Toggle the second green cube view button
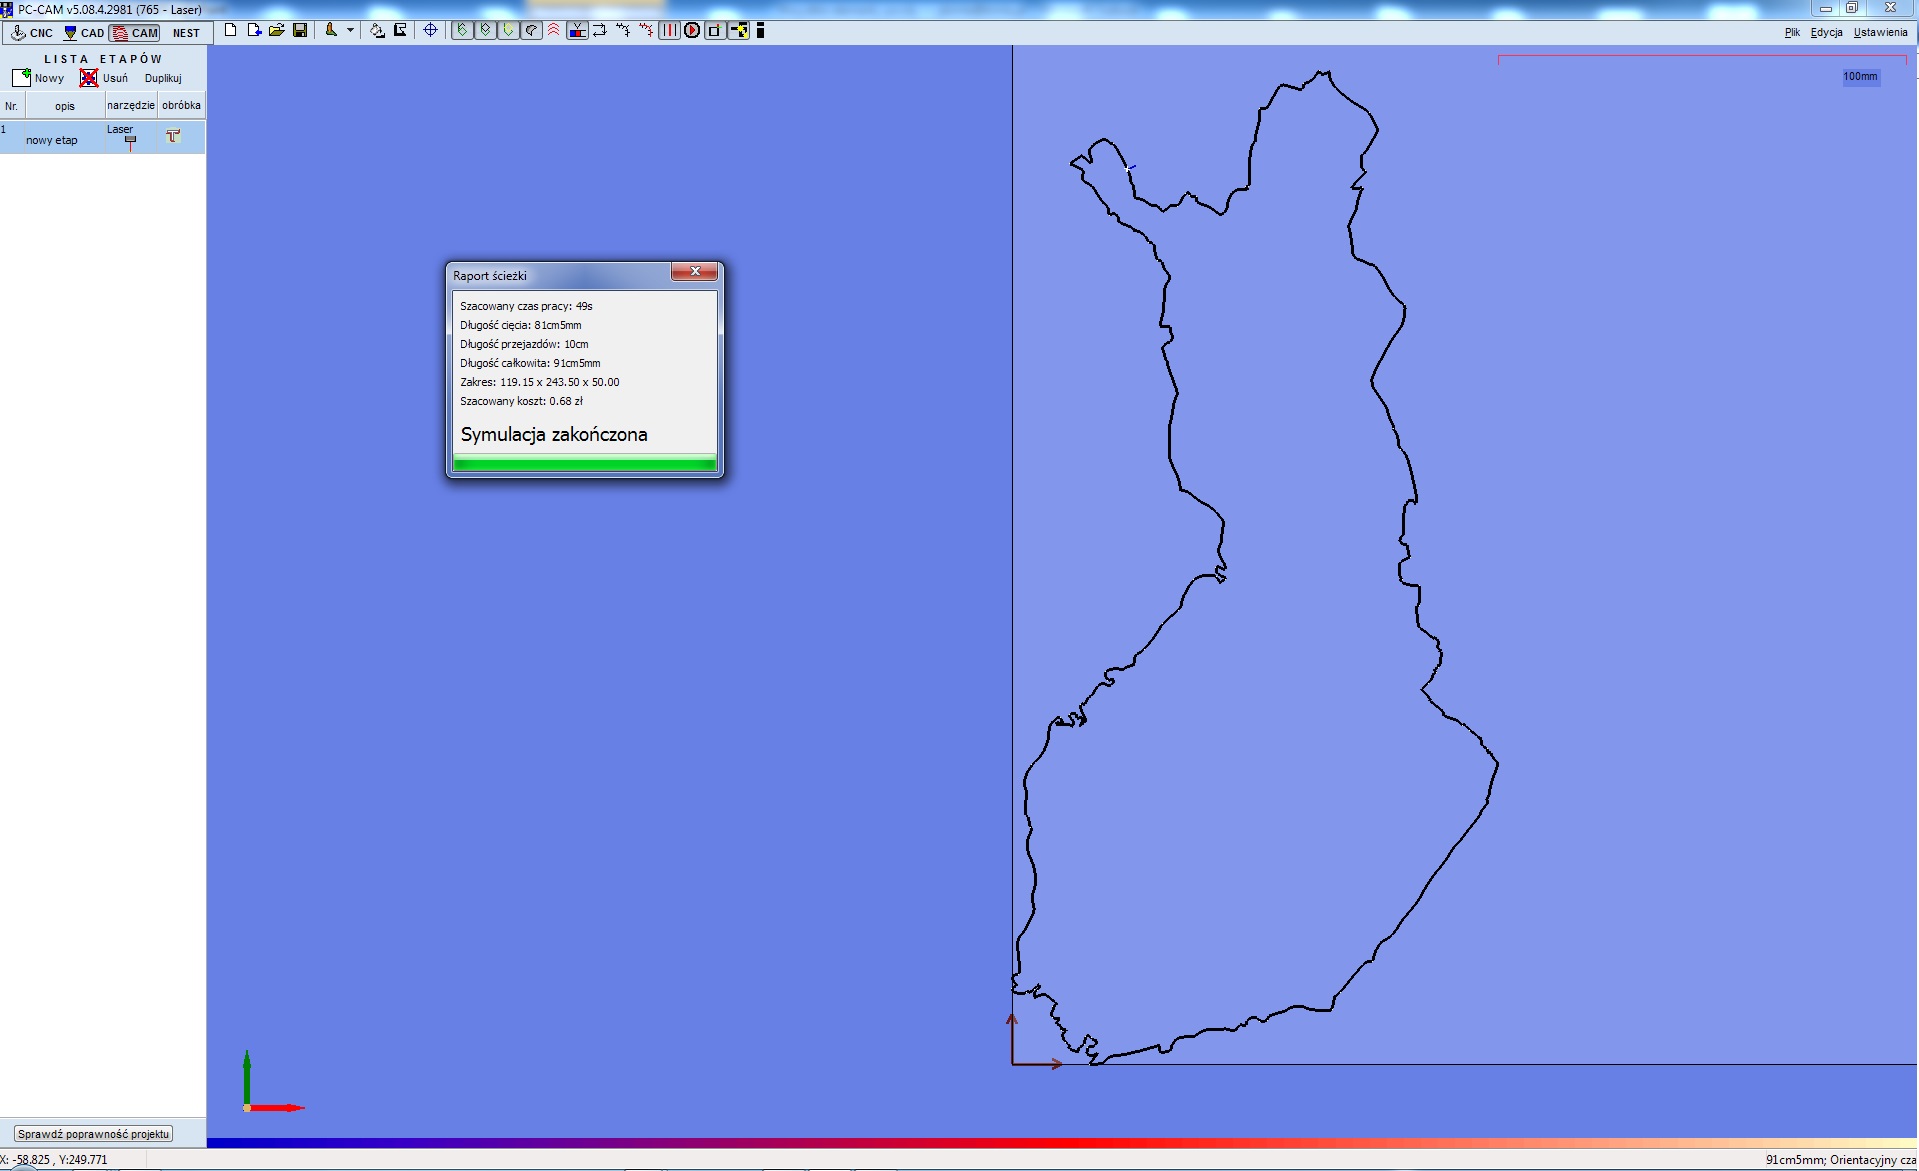The height and width of the screenshot is (1171, 1919). (485, 30)
